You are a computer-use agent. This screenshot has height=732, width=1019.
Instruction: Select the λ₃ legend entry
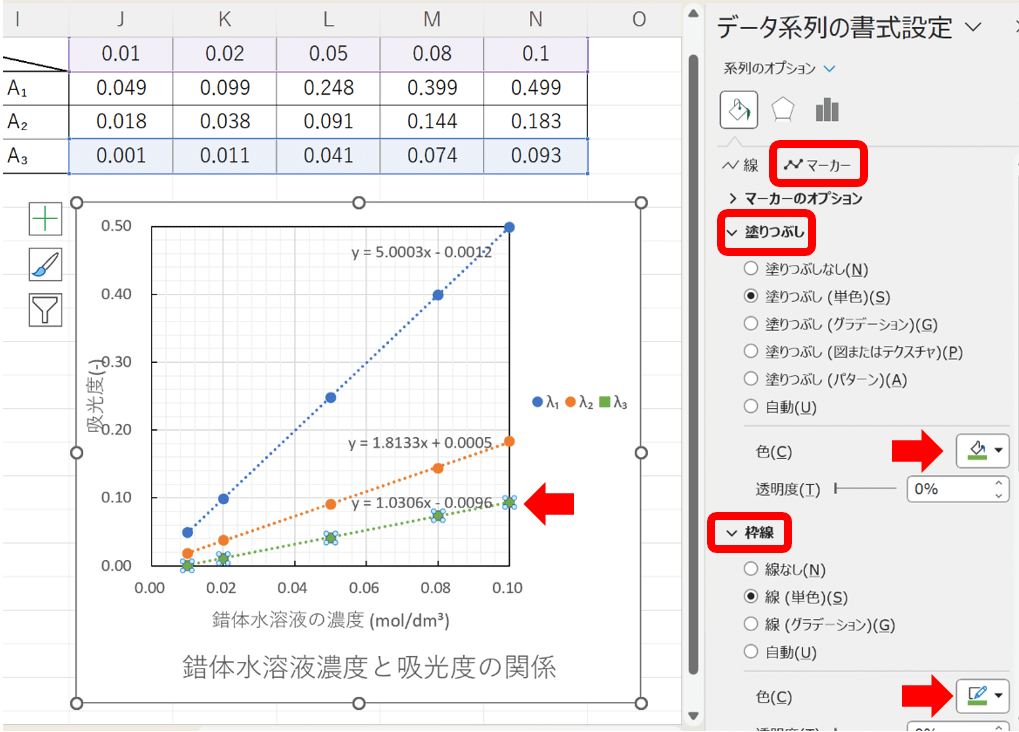point(613,402)
